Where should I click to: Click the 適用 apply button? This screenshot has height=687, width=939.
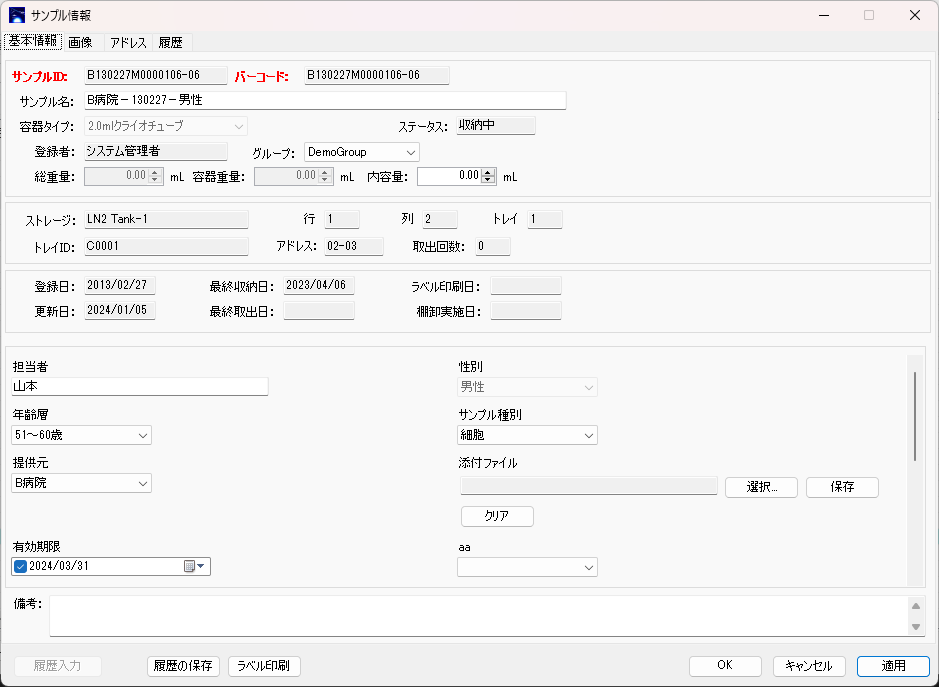893,666
